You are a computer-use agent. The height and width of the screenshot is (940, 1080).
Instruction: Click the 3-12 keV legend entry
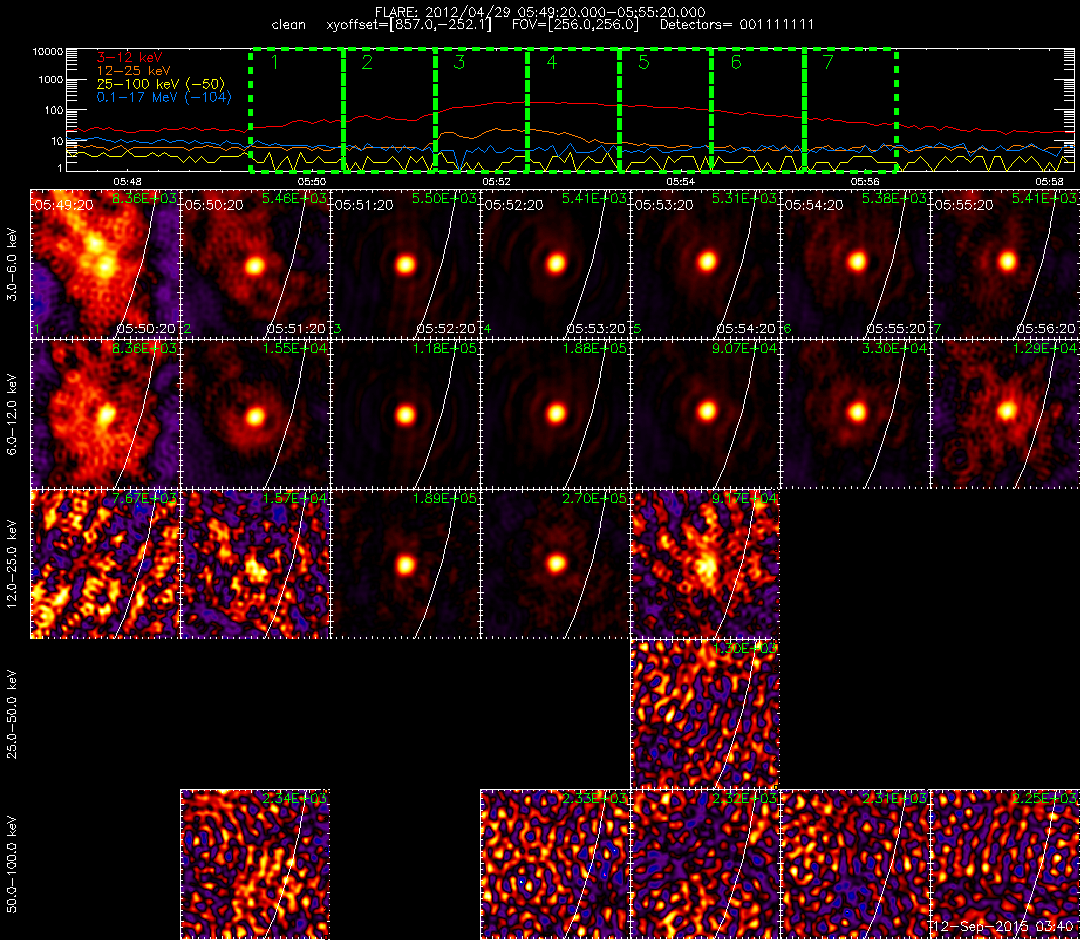[129, 58]
